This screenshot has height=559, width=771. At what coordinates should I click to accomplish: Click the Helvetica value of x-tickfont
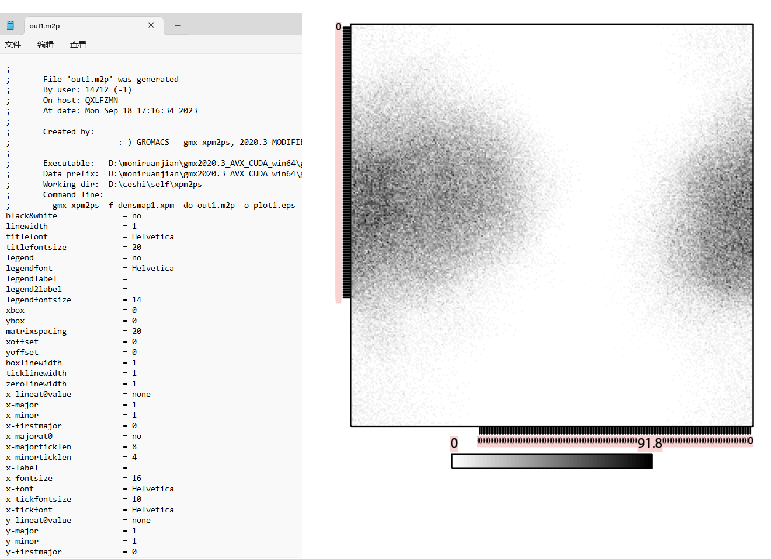[x=152, y=510]
